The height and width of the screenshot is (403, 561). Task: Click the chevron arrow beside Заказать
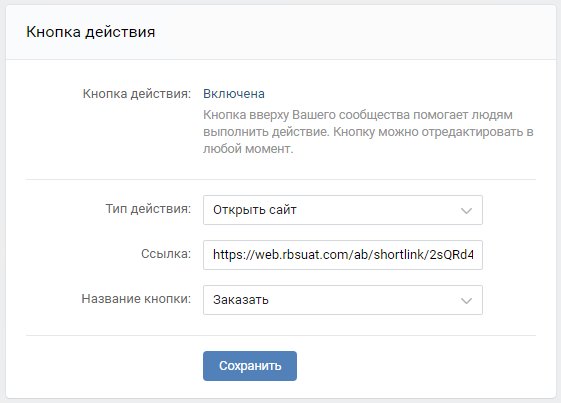point(466,301)
